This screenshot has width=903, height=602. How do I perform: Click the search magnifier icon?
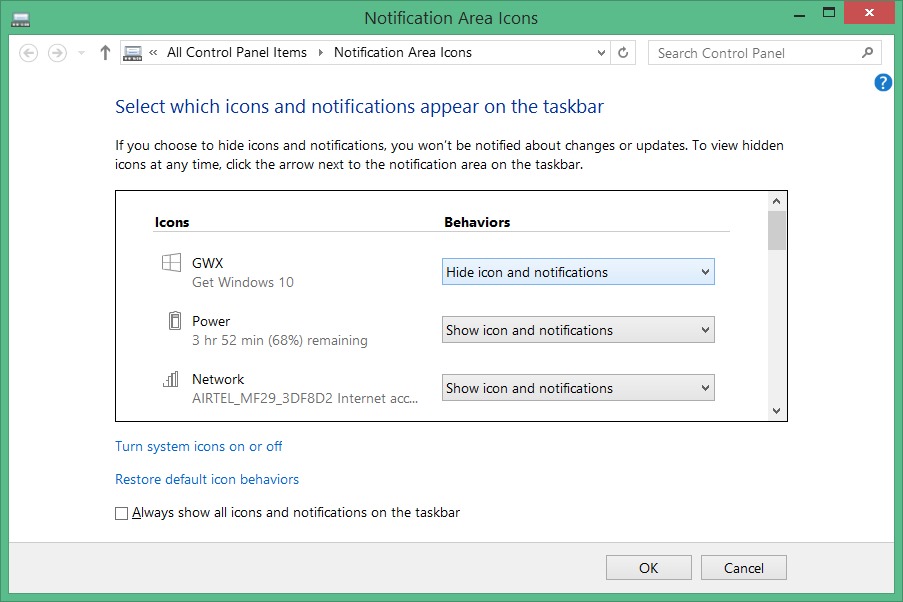pyautogui.click(x=867, y=53)
